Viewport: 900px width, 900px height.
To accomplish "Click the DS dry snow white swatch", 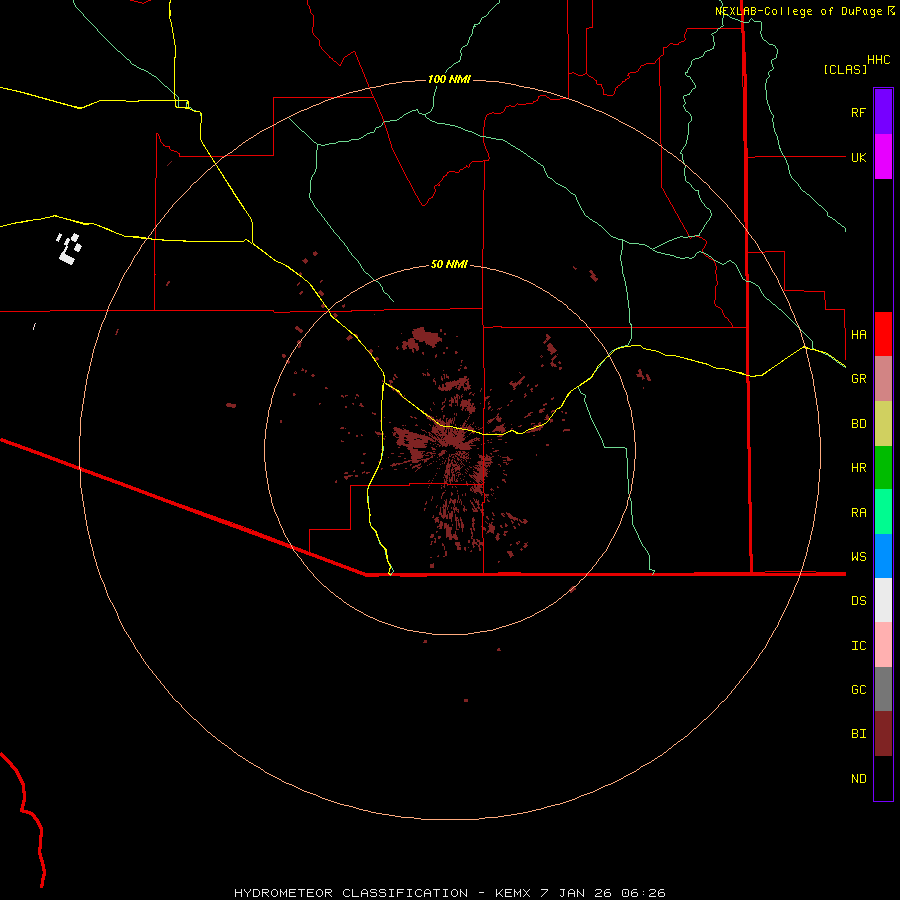I will click(883, 600).
